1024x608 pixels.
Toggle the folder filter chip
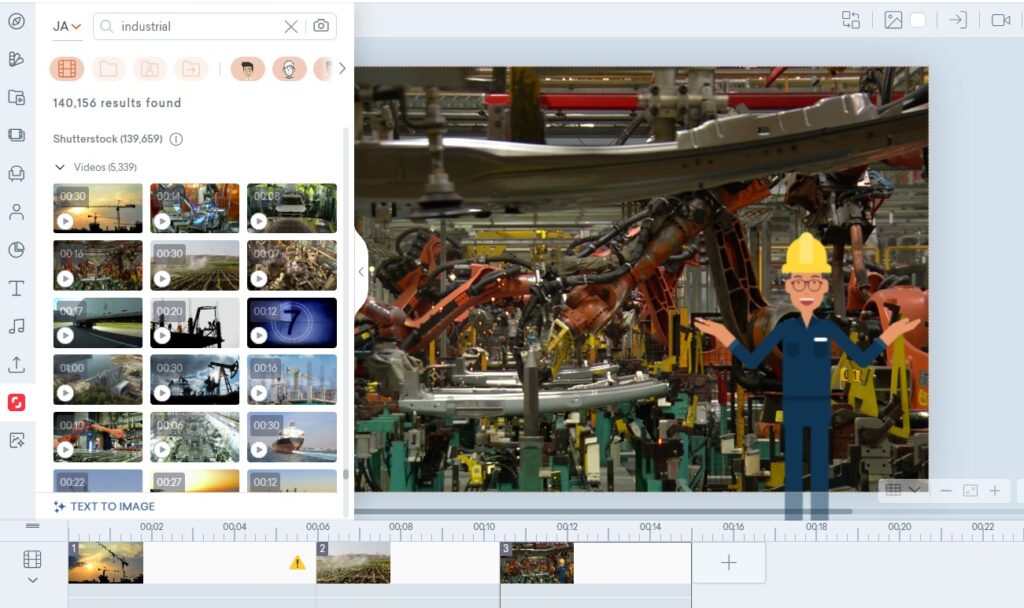pos(108,69)
